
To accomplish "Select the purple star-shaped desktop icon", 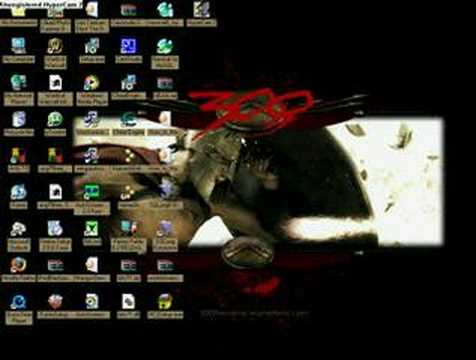I will click(166, 191).
